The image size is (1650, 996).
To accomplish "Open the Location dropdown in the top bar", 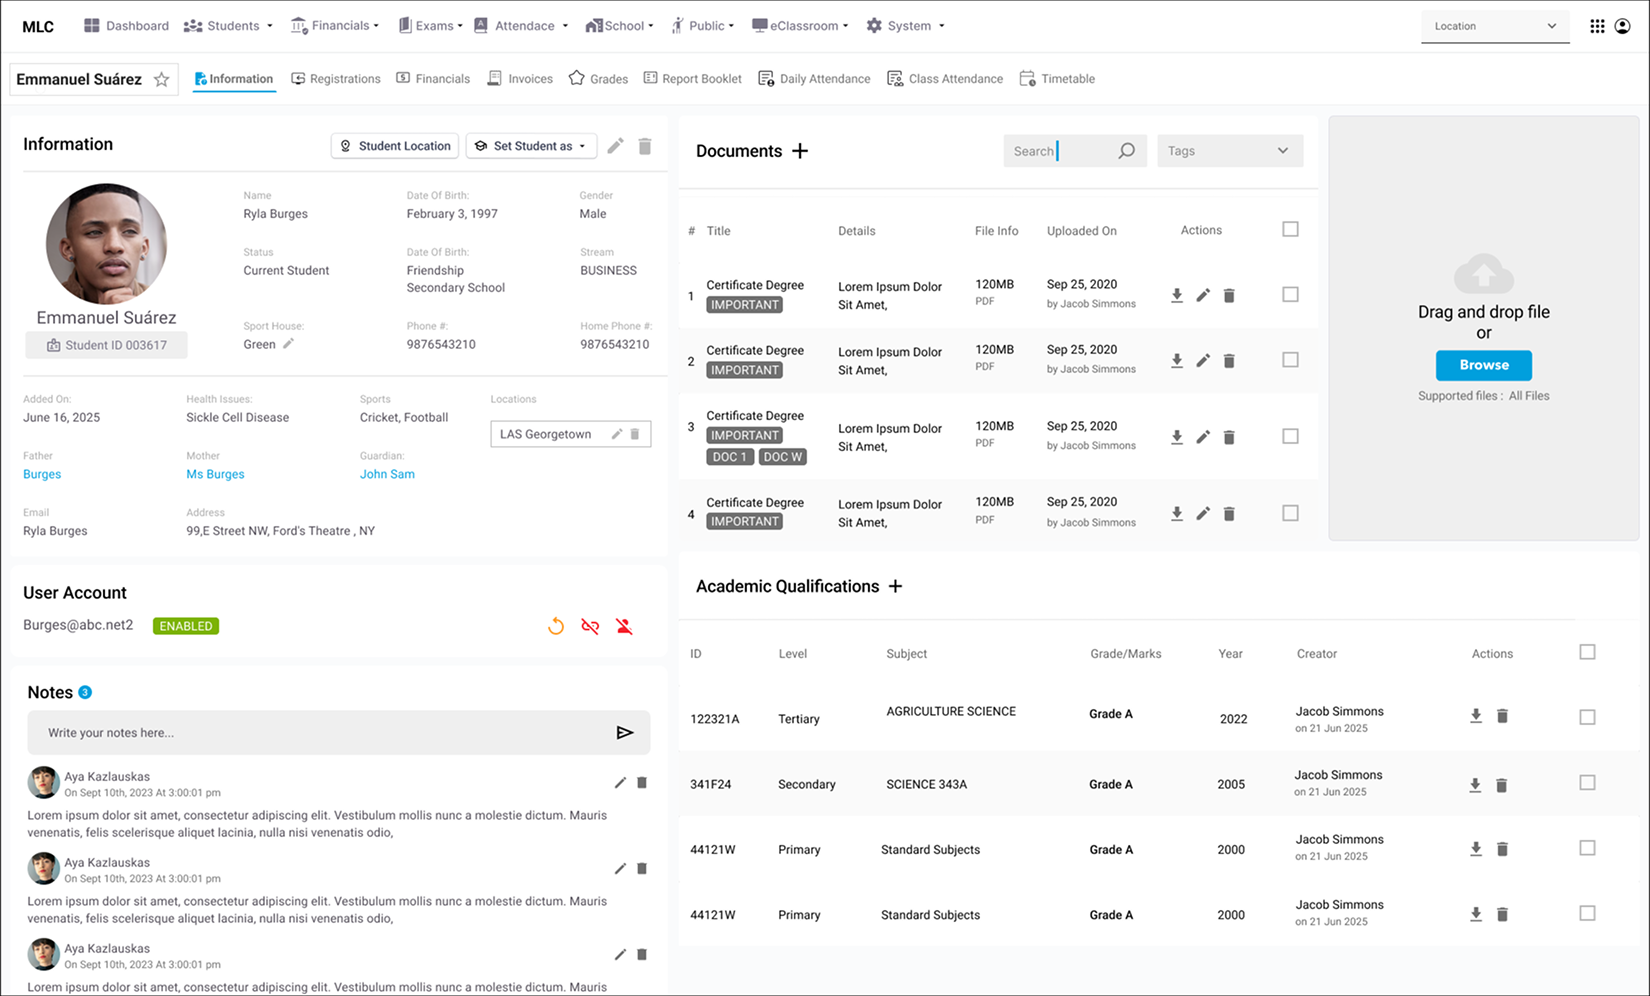I will (x=1494, y=26).
